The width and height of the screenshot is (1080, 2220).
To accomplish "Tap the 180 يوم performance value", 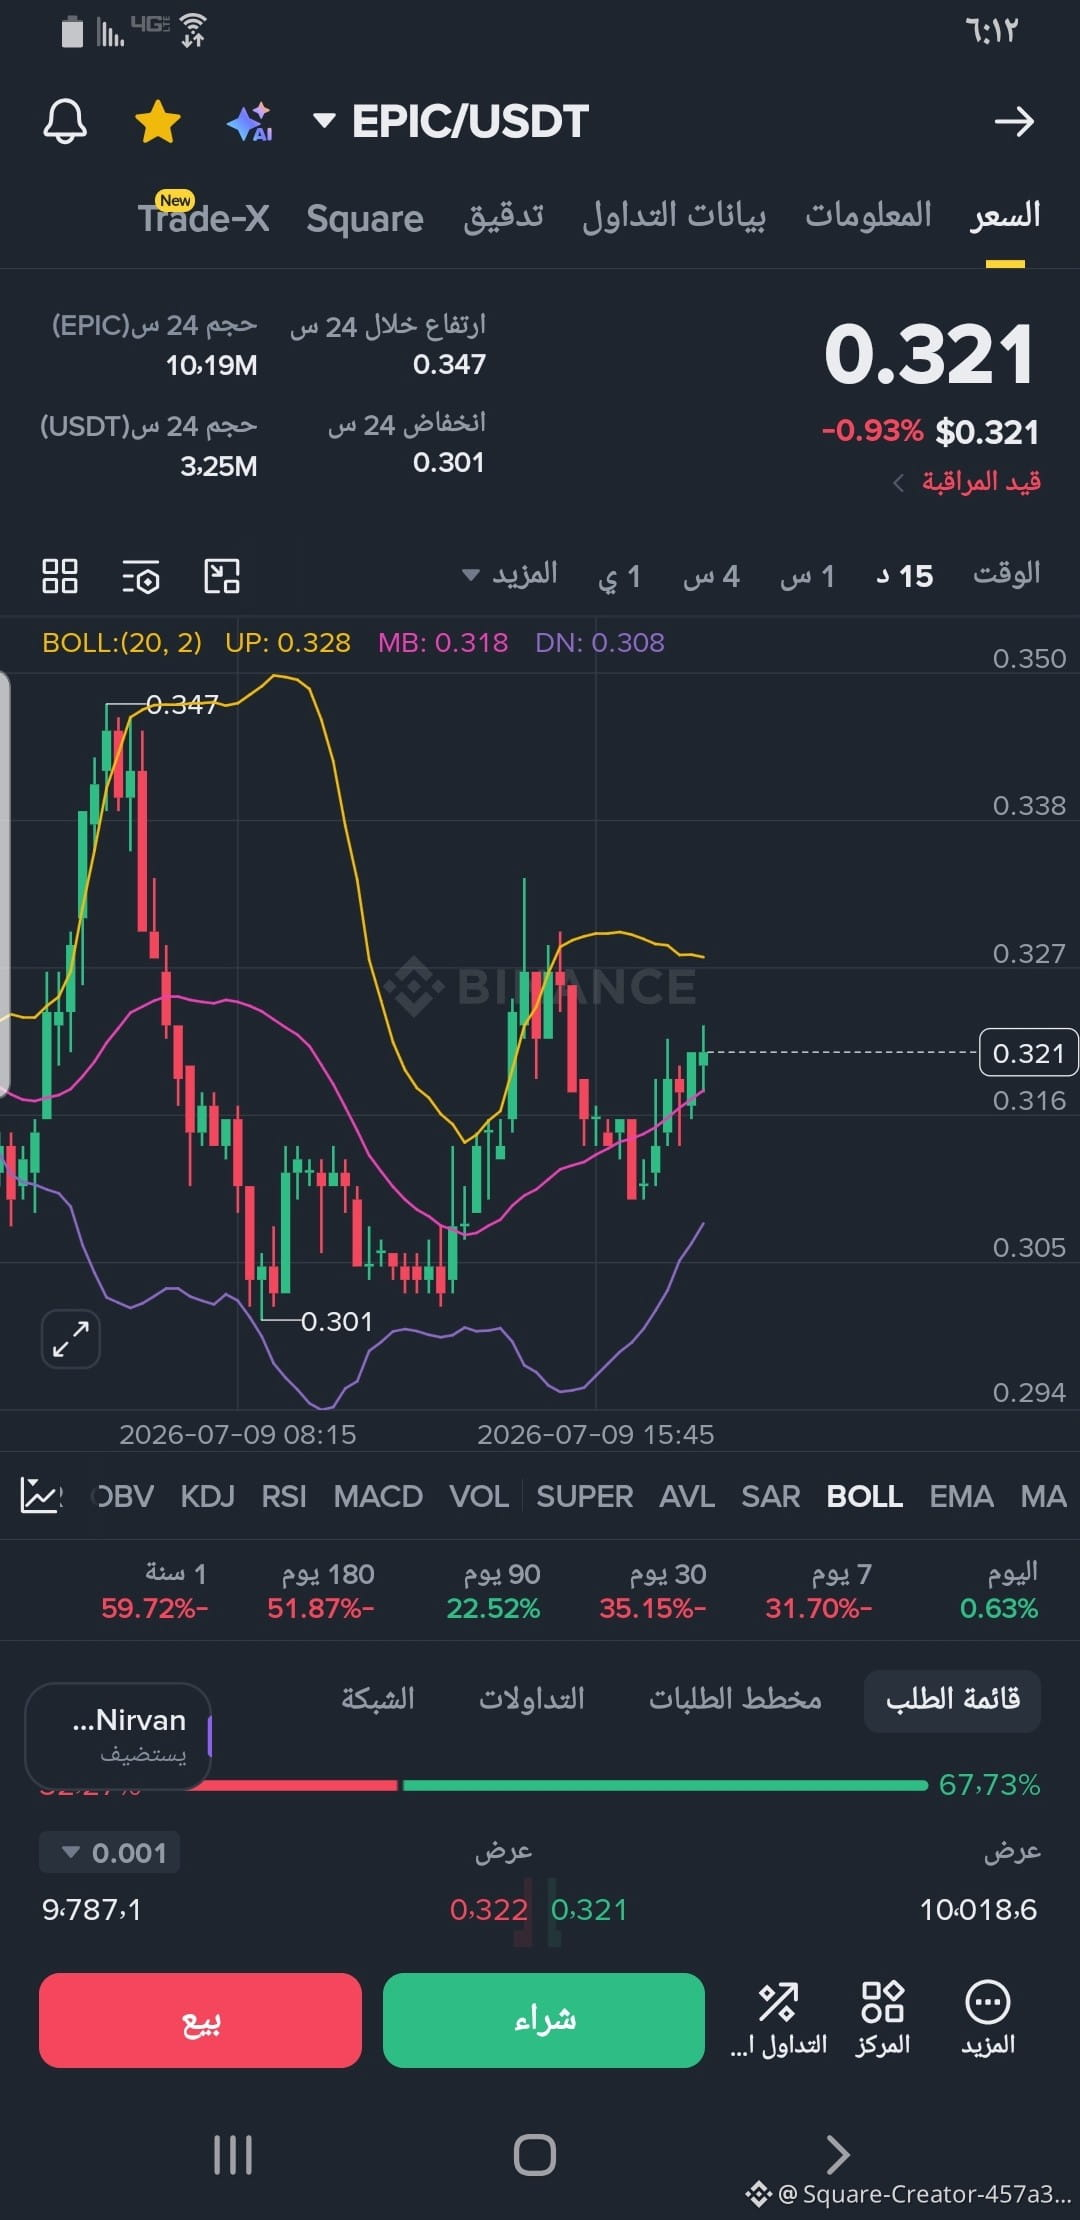I will [x=321, y=1608].
